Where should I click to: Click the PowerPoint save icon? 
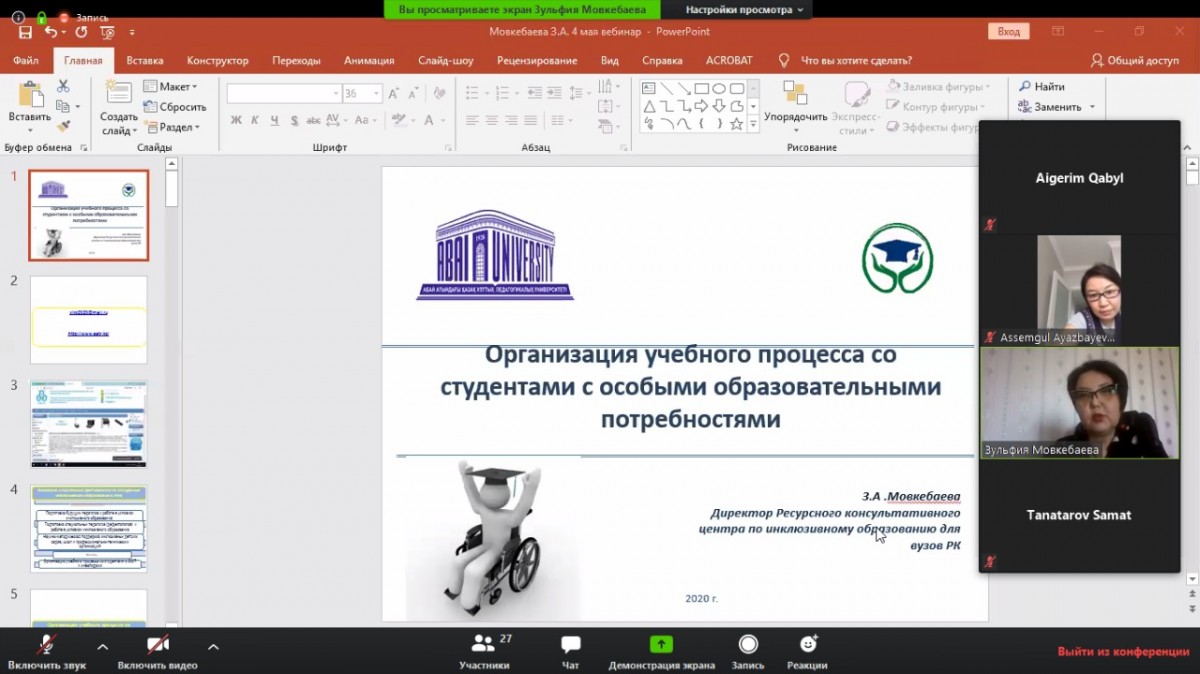(25, 32)
